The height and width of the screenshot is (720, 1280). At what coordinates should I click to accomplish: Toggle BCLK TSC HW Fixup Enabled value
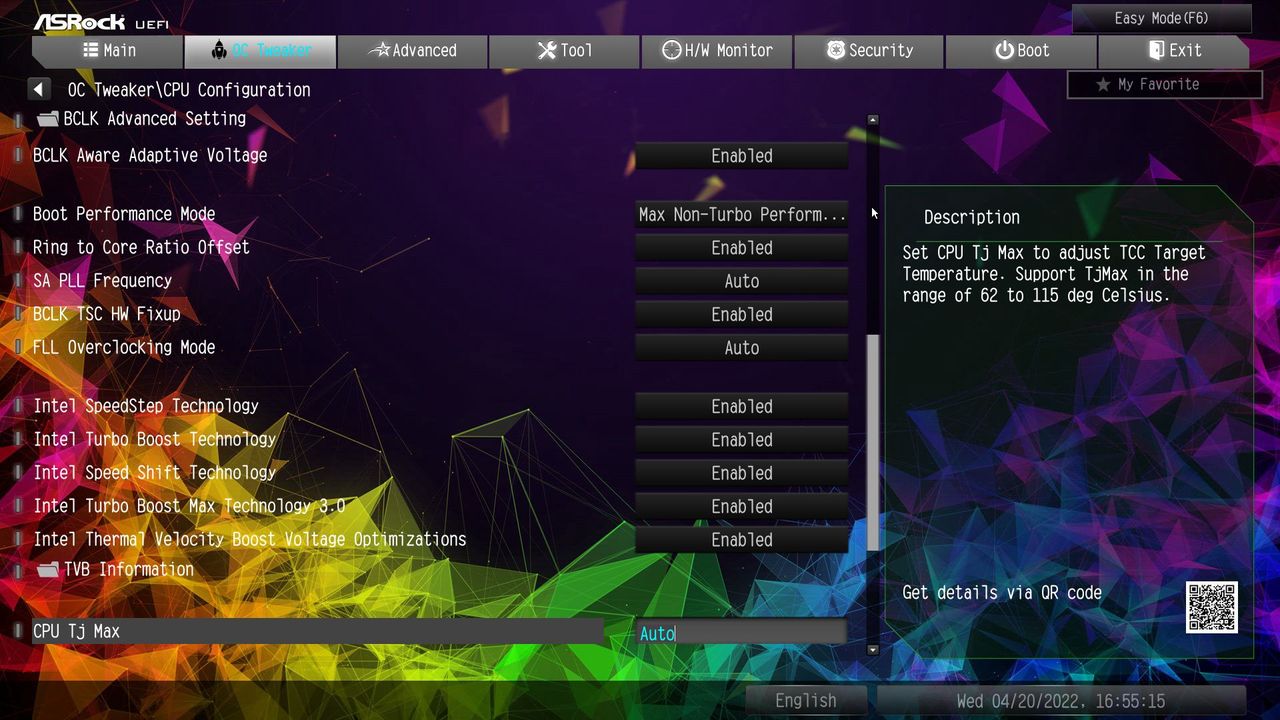click(742, 314)
